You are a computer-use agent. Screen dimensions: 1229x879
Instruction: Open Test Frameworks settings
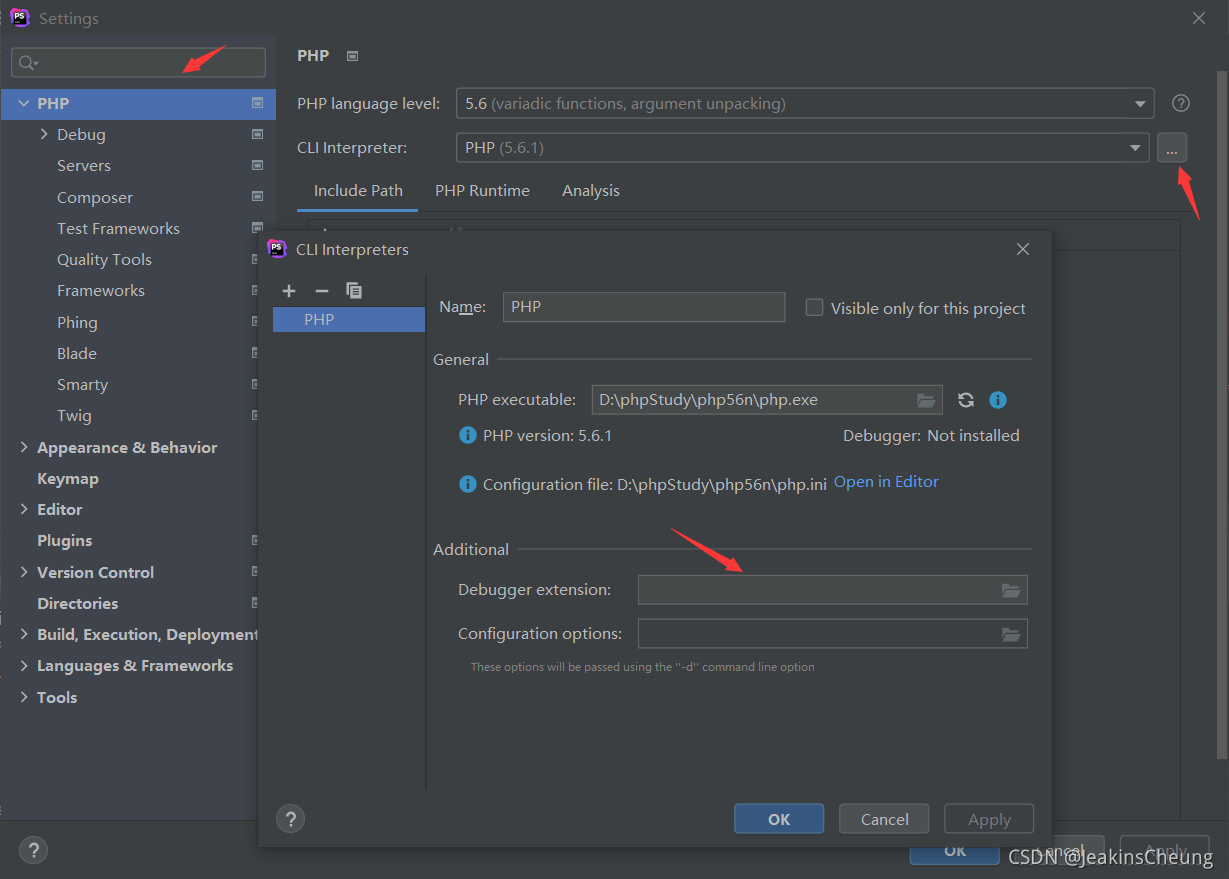(118, 228)
